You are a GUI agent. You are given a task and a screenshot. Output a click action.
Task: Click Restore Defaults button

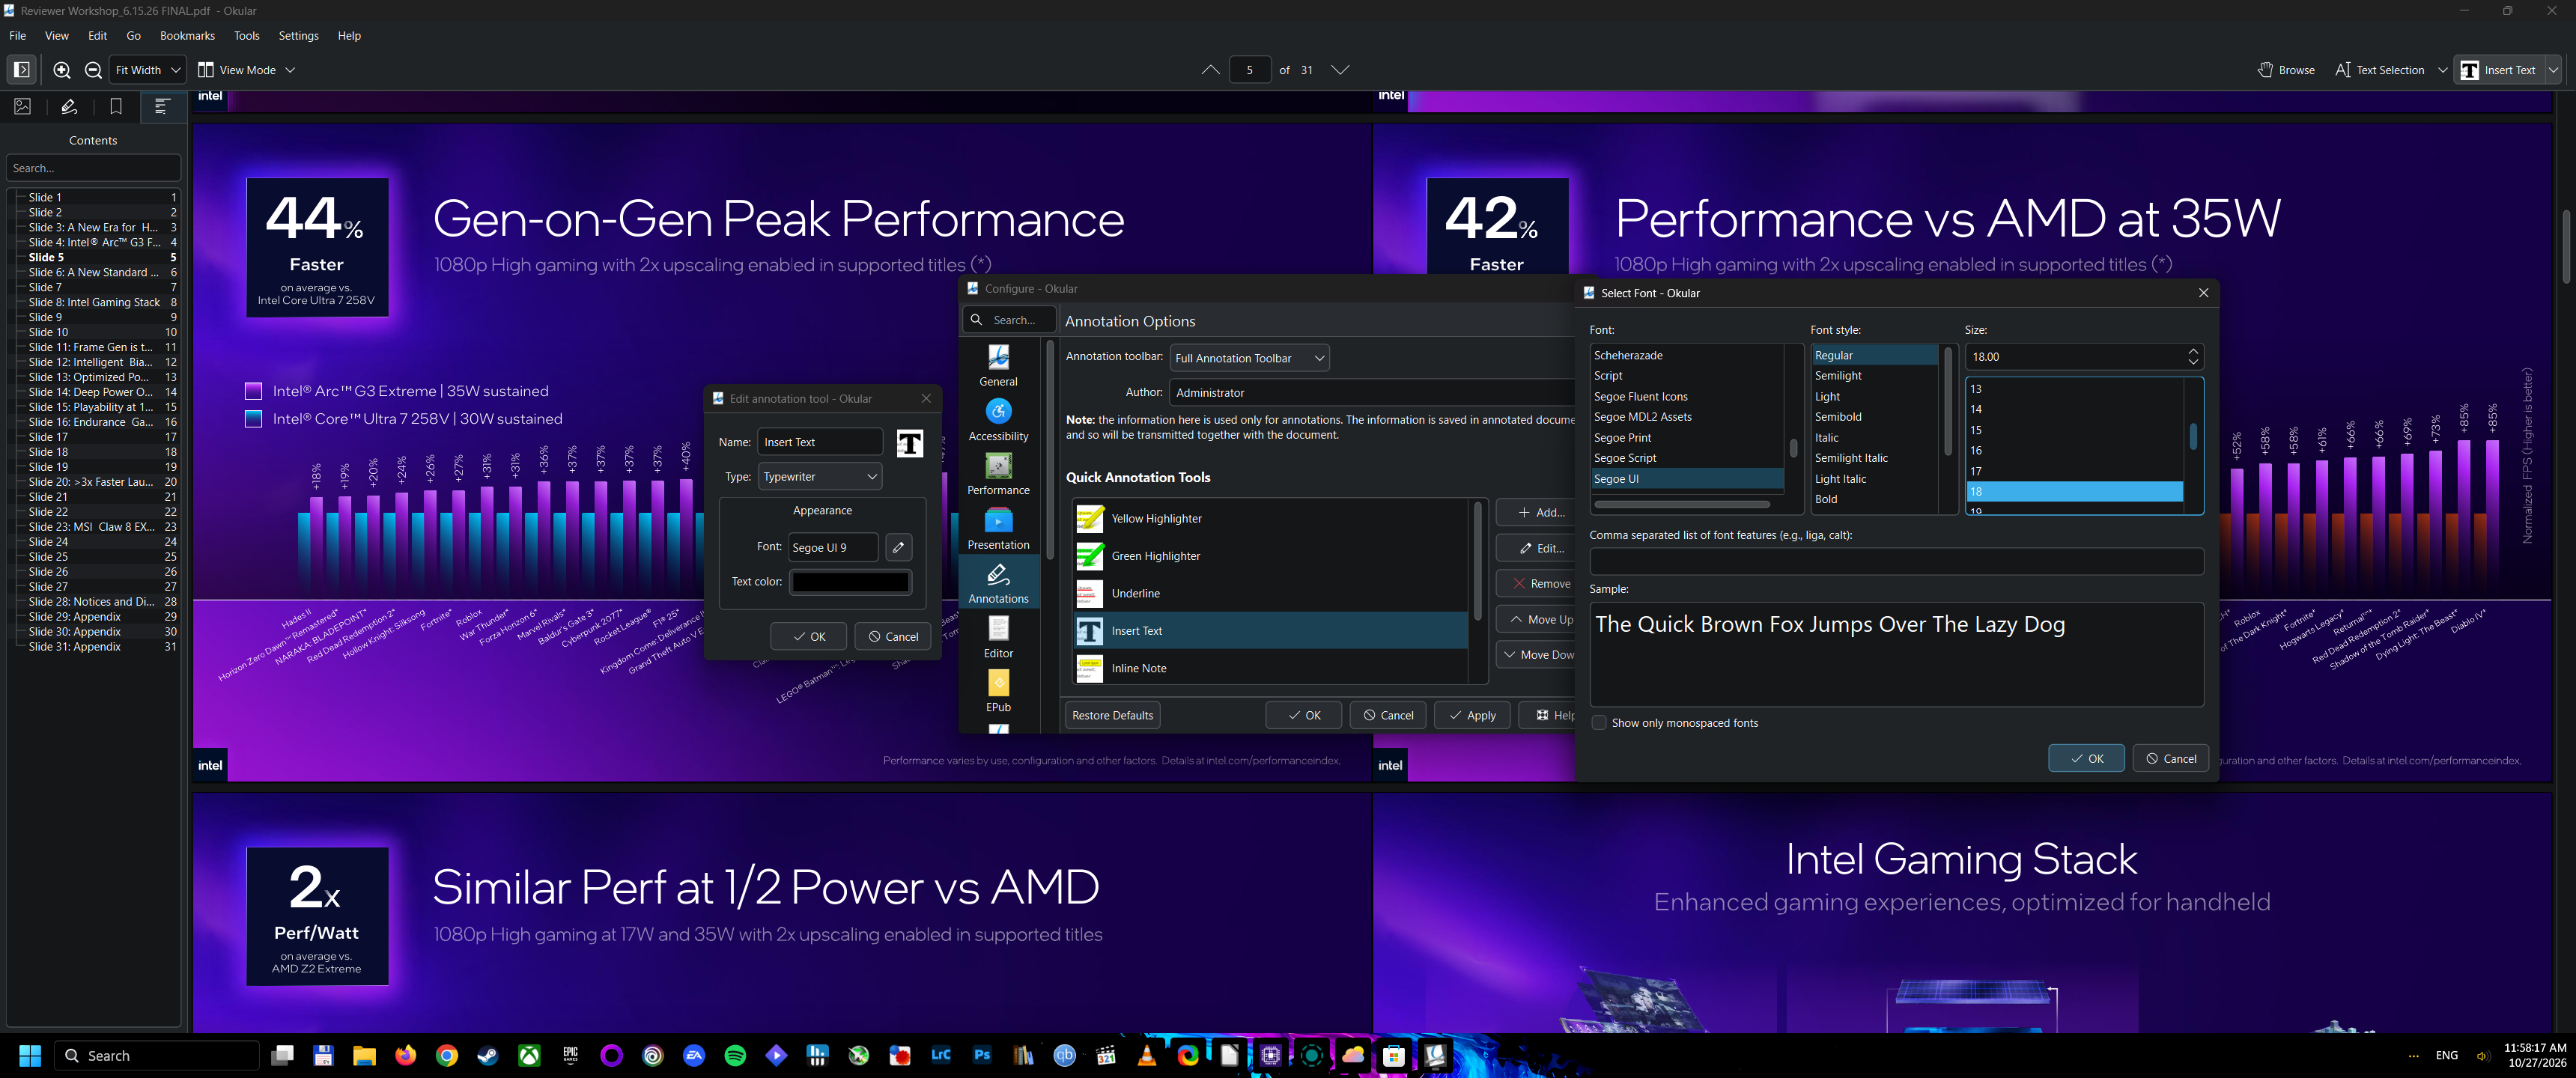[x=1112, y=715]
